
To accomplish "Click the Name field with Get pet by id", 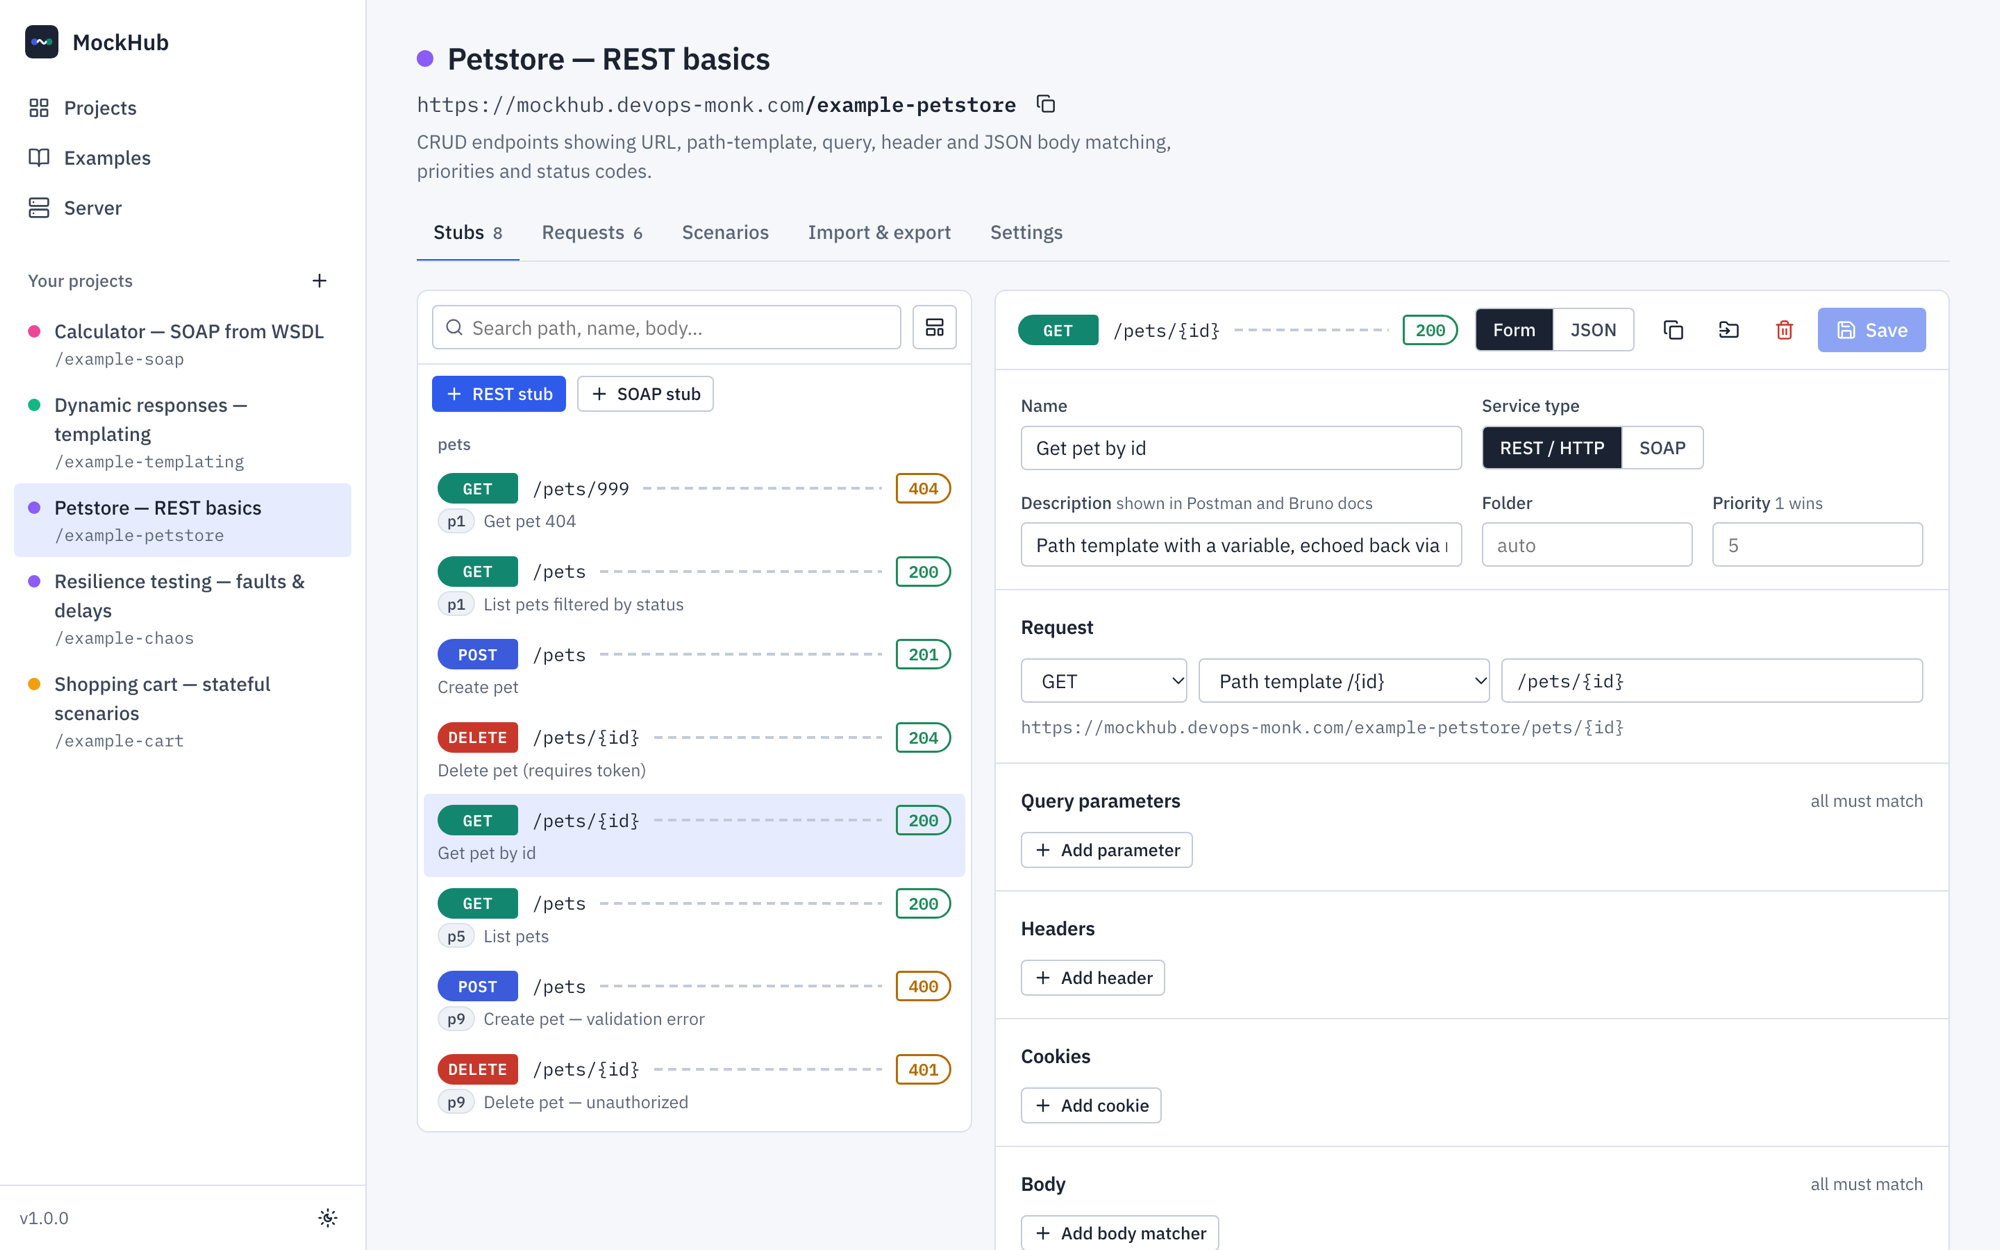I will coord(1241,448).
